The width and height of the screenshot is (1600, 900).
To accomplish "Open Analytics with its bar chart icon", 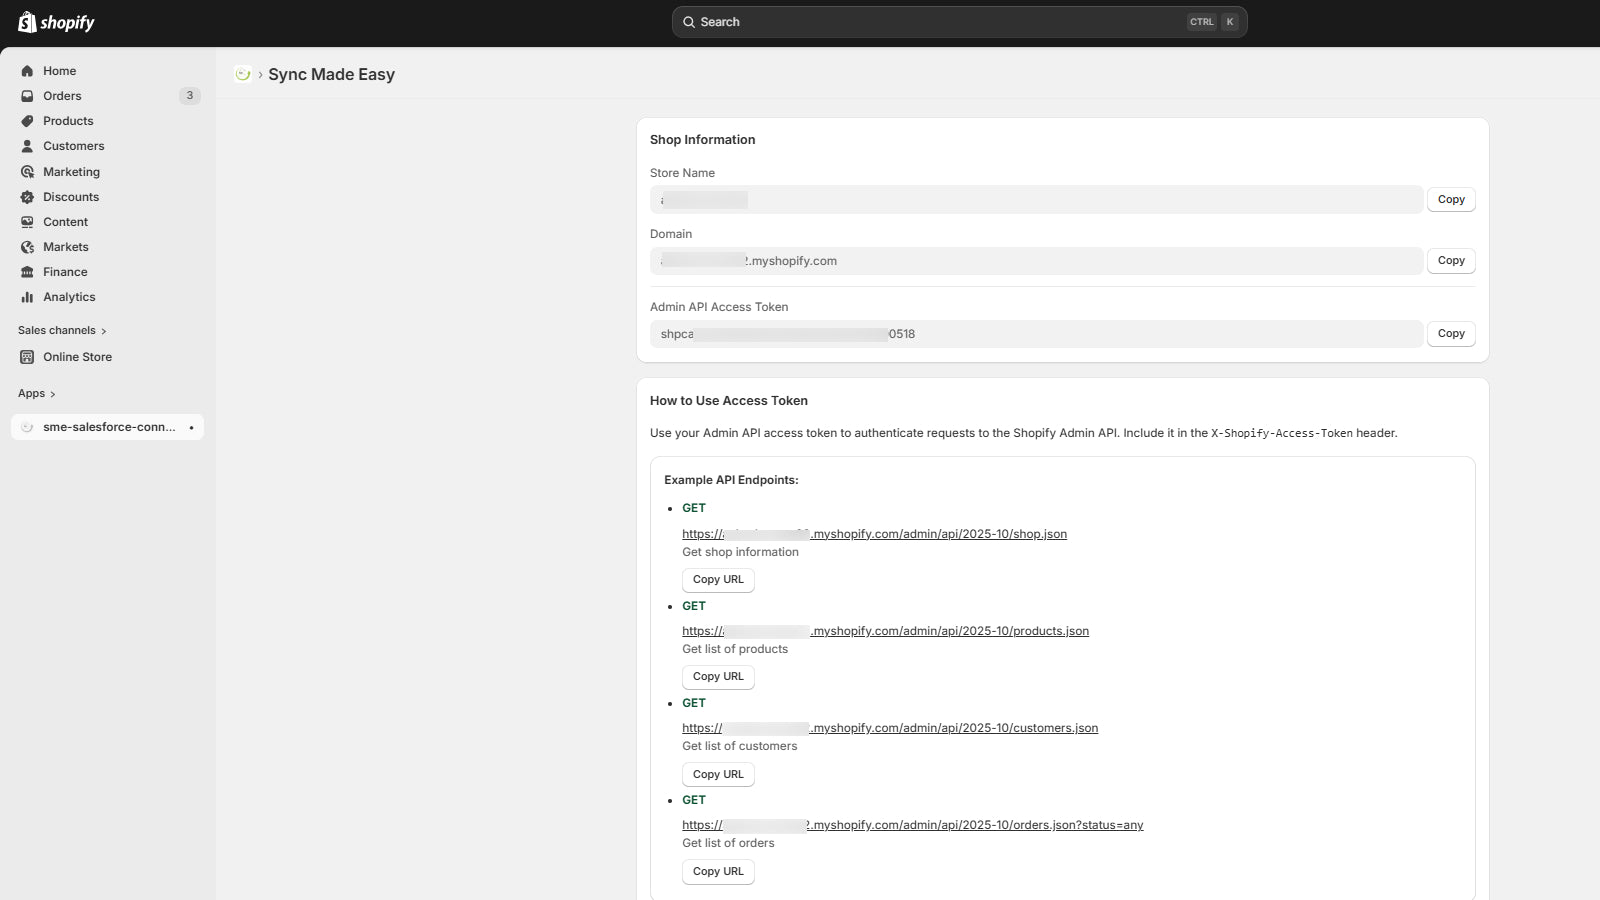I will (x=27, y=296).
